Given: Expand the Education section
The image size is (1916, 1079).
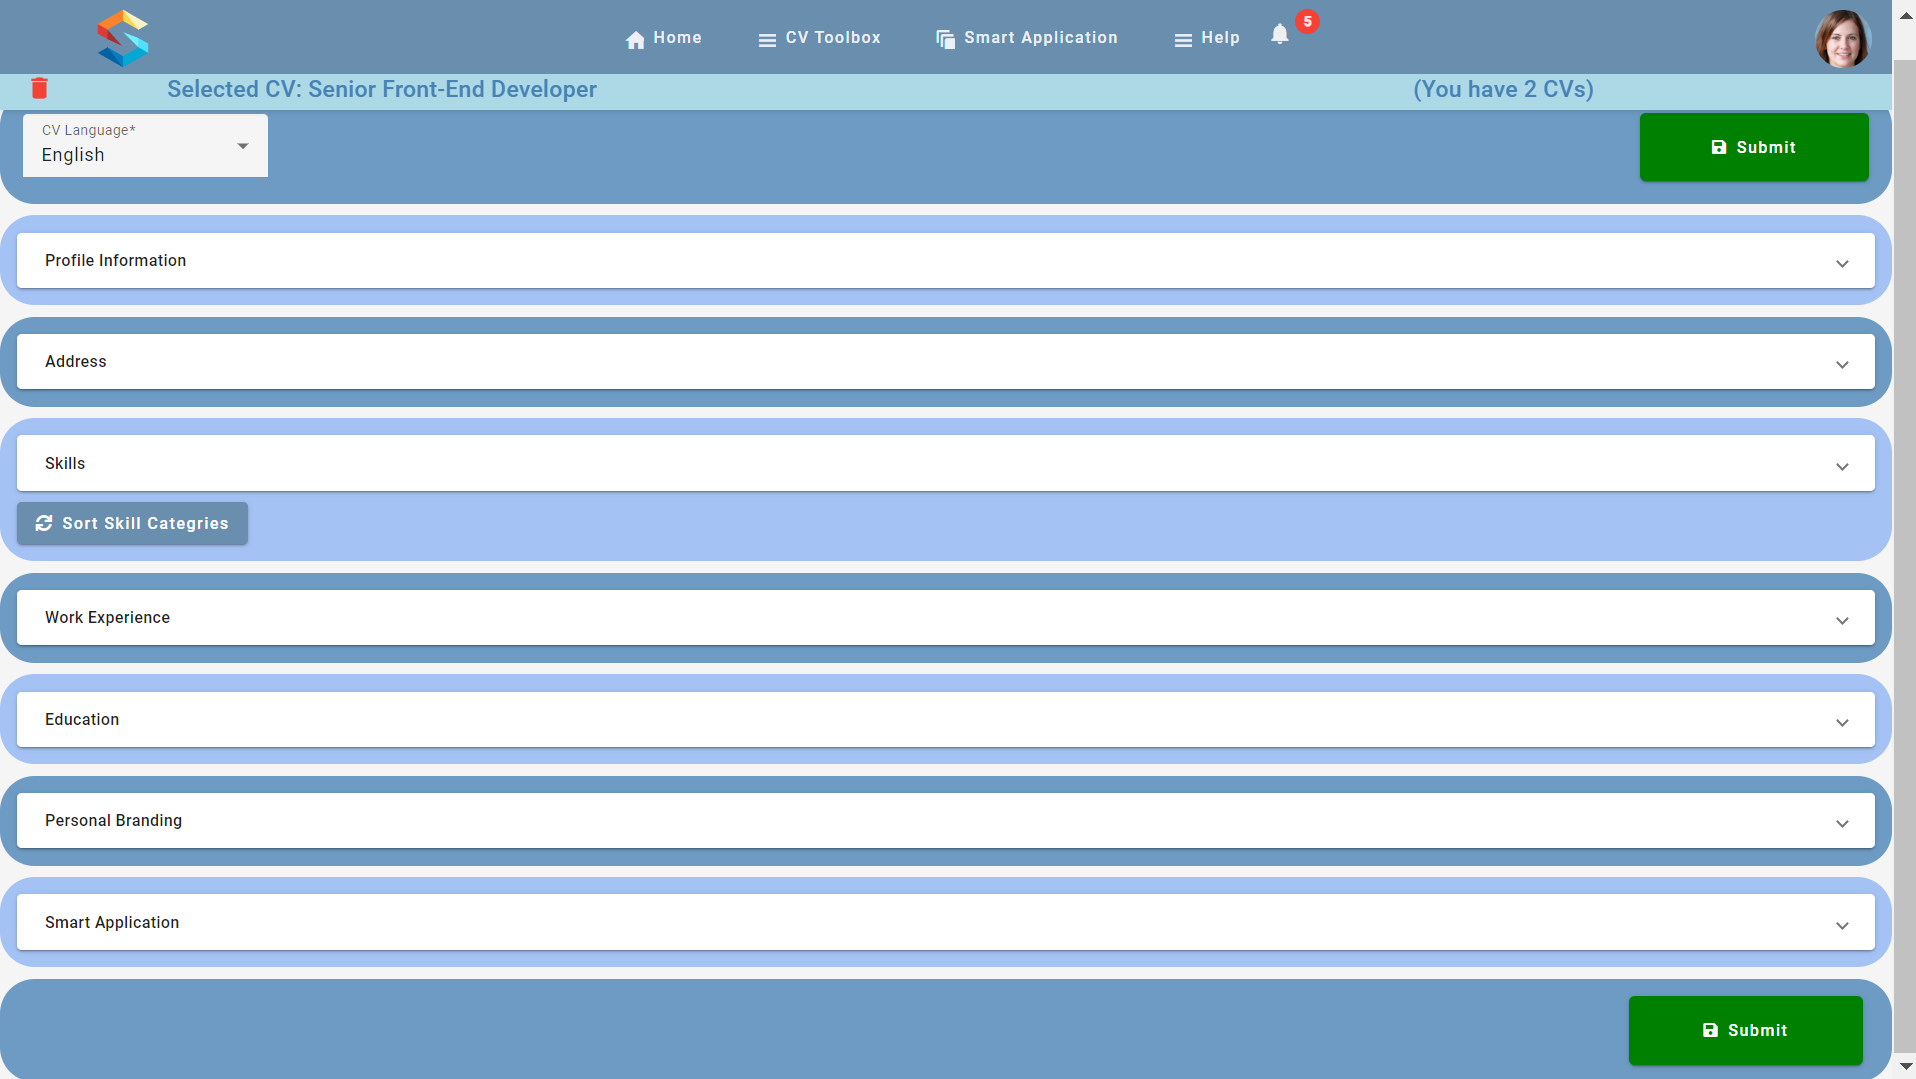Looking at the screenshot, I should [946, 720].
